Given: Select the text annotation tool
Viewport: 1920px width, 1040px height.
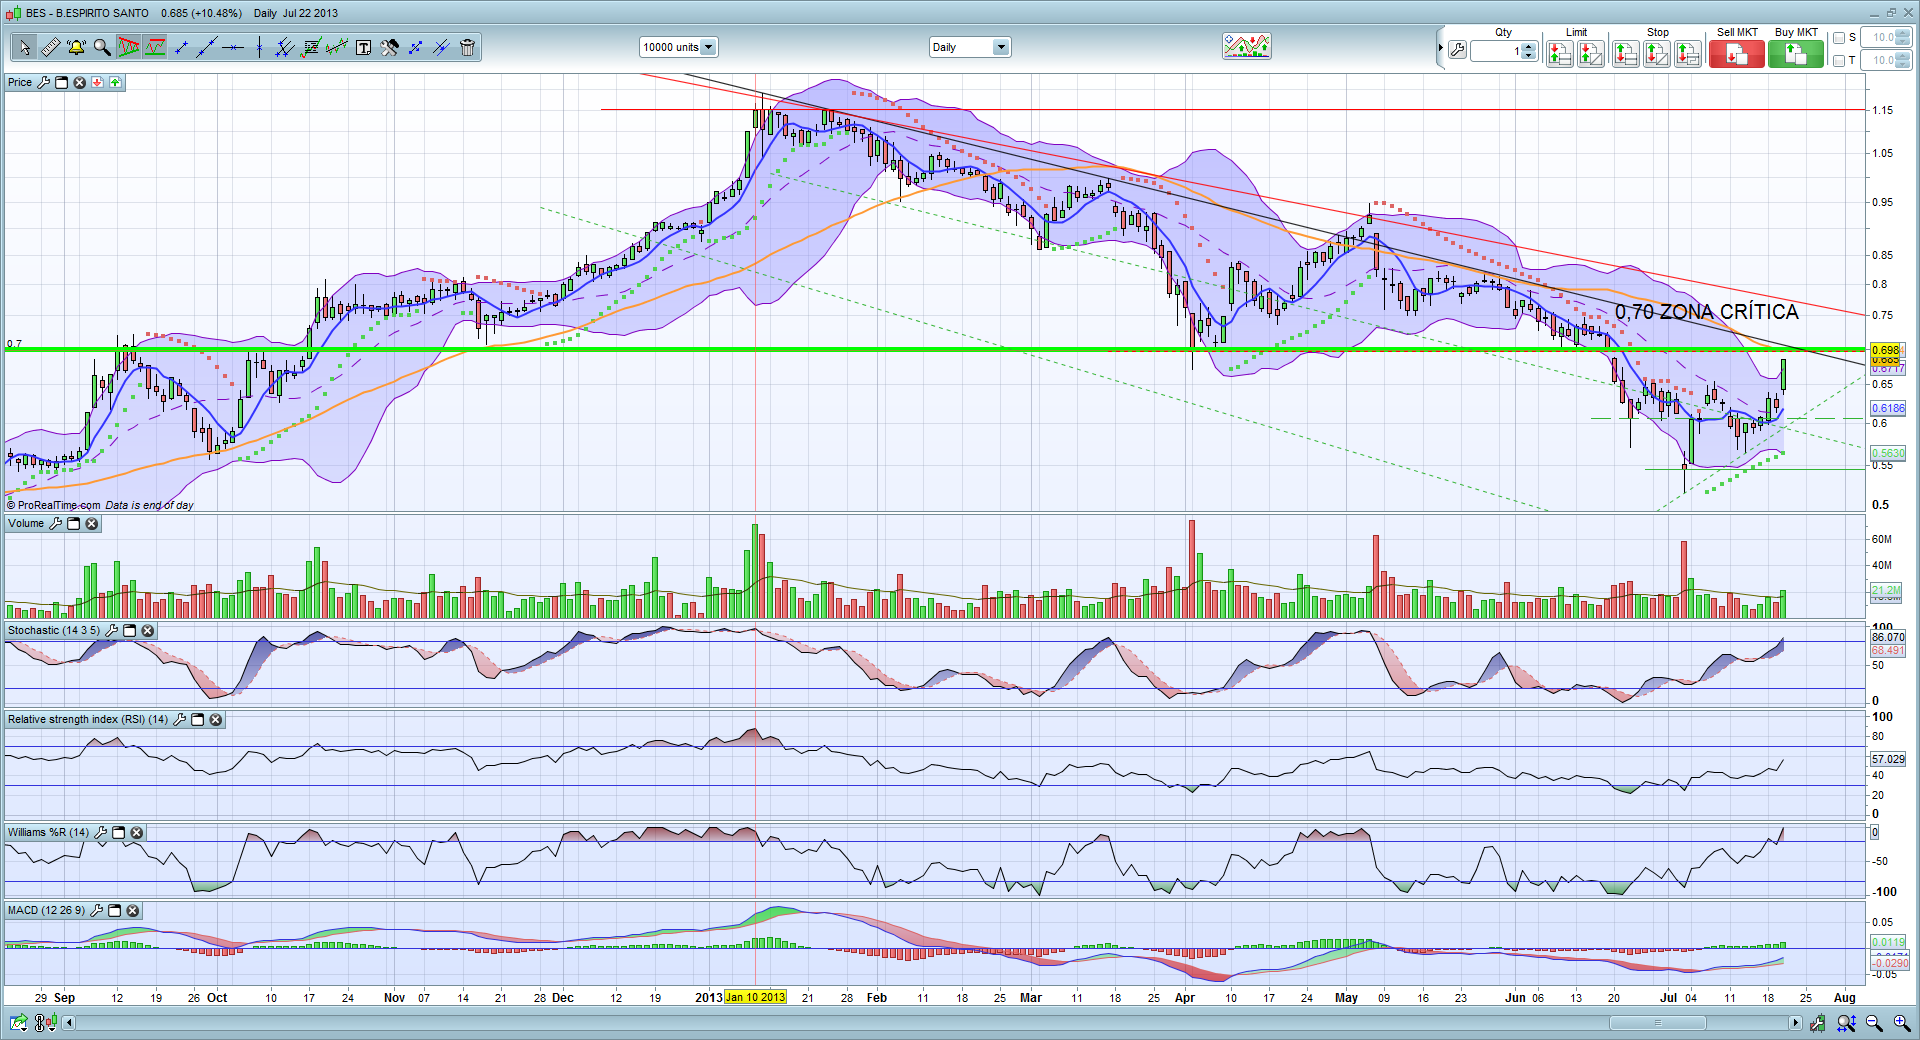Looking at the screenshot, I should [x=363, y=47].
